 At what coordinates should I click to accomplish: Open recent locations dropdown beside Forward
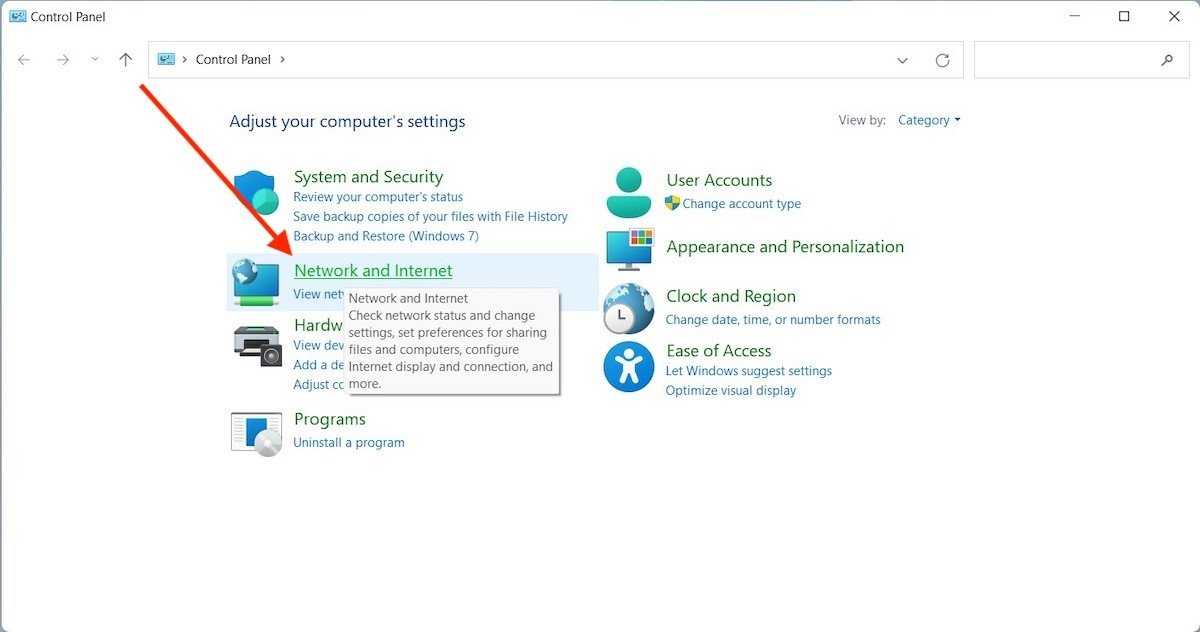[95, 60]
